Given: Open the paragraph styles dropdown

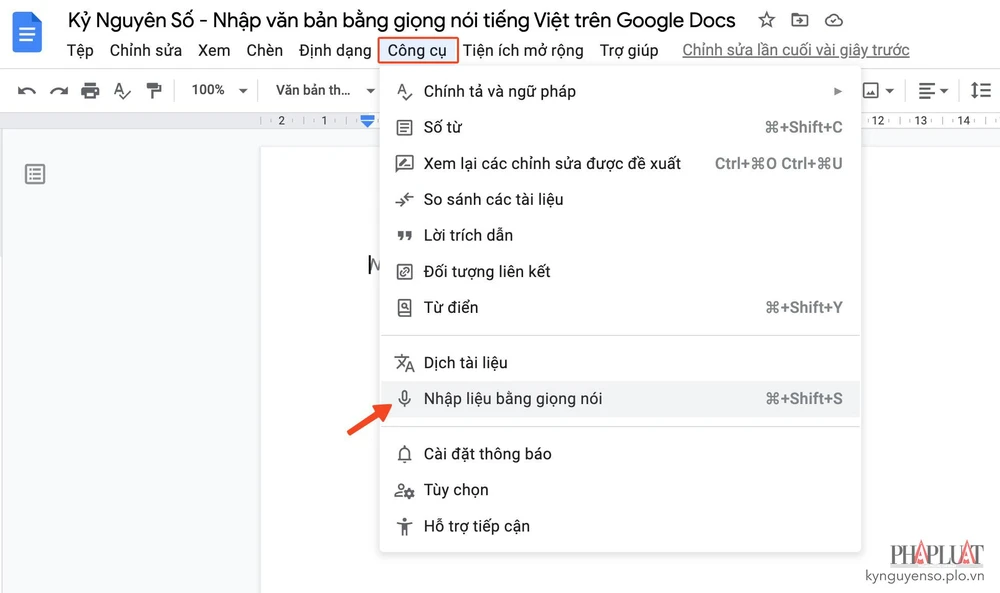Looking at the screenshot, I should [x=320, y=89].
